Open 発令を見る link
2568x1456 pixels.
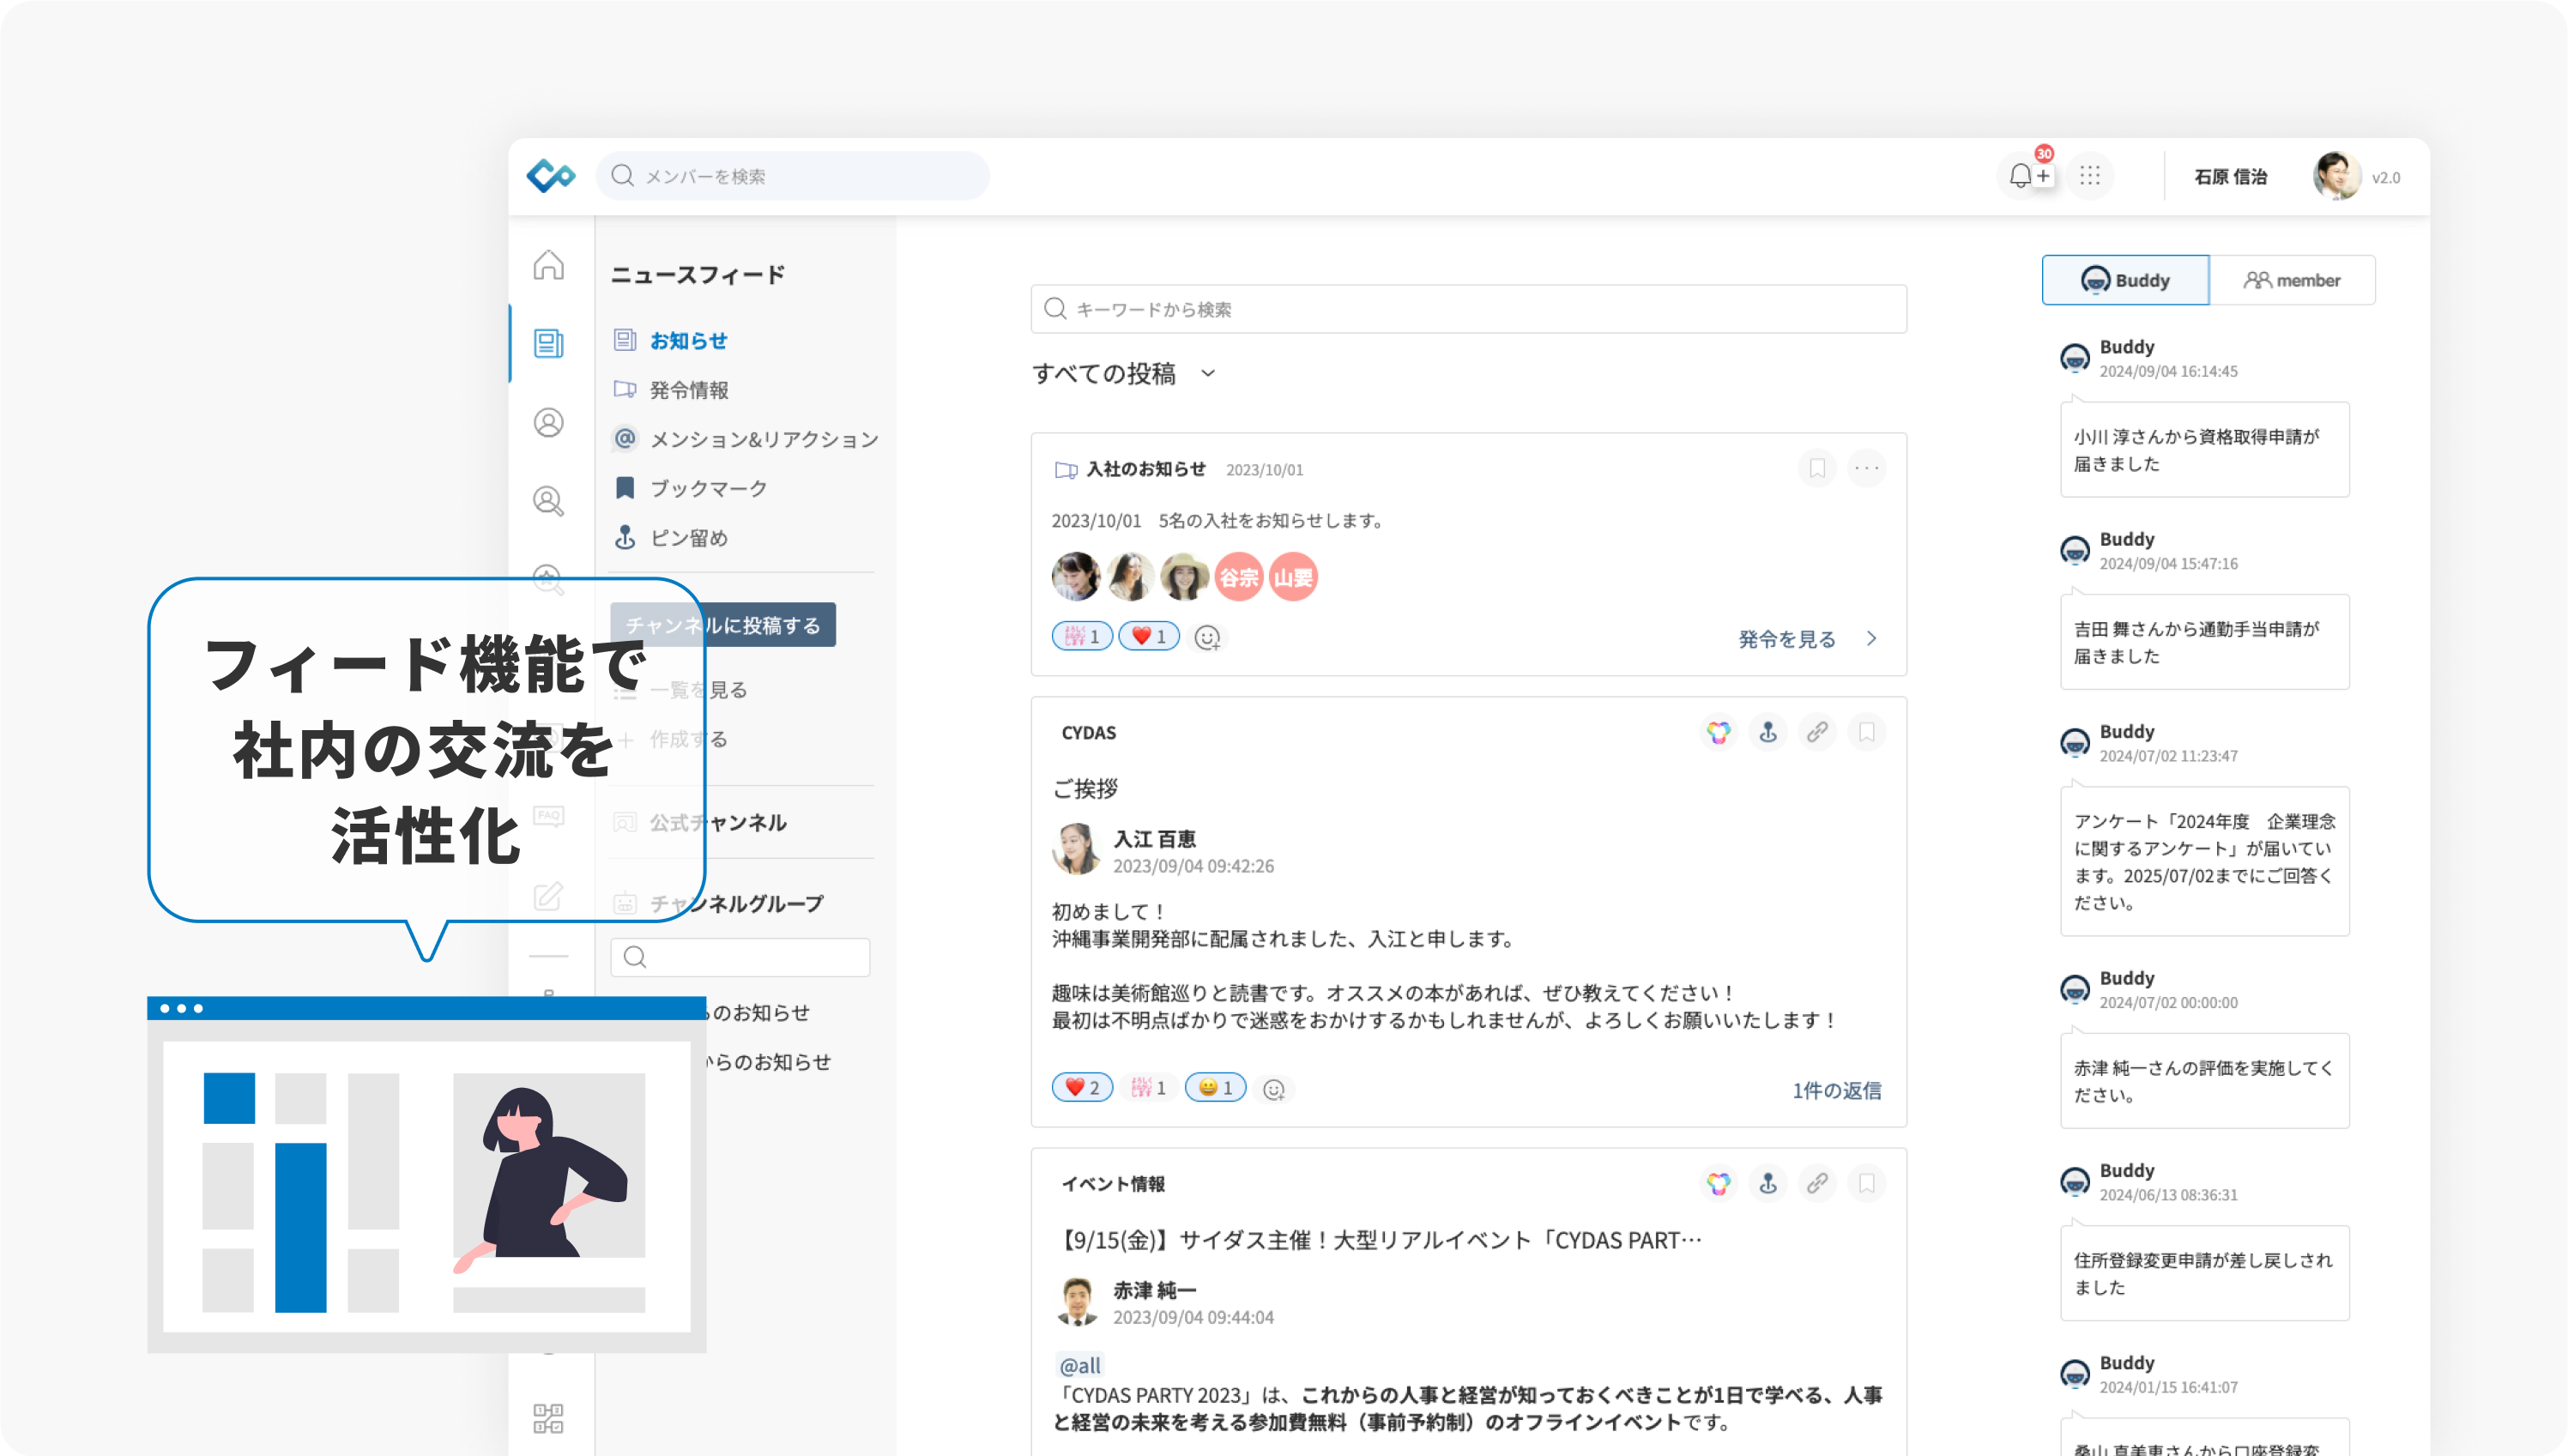tap(1787, 638)
